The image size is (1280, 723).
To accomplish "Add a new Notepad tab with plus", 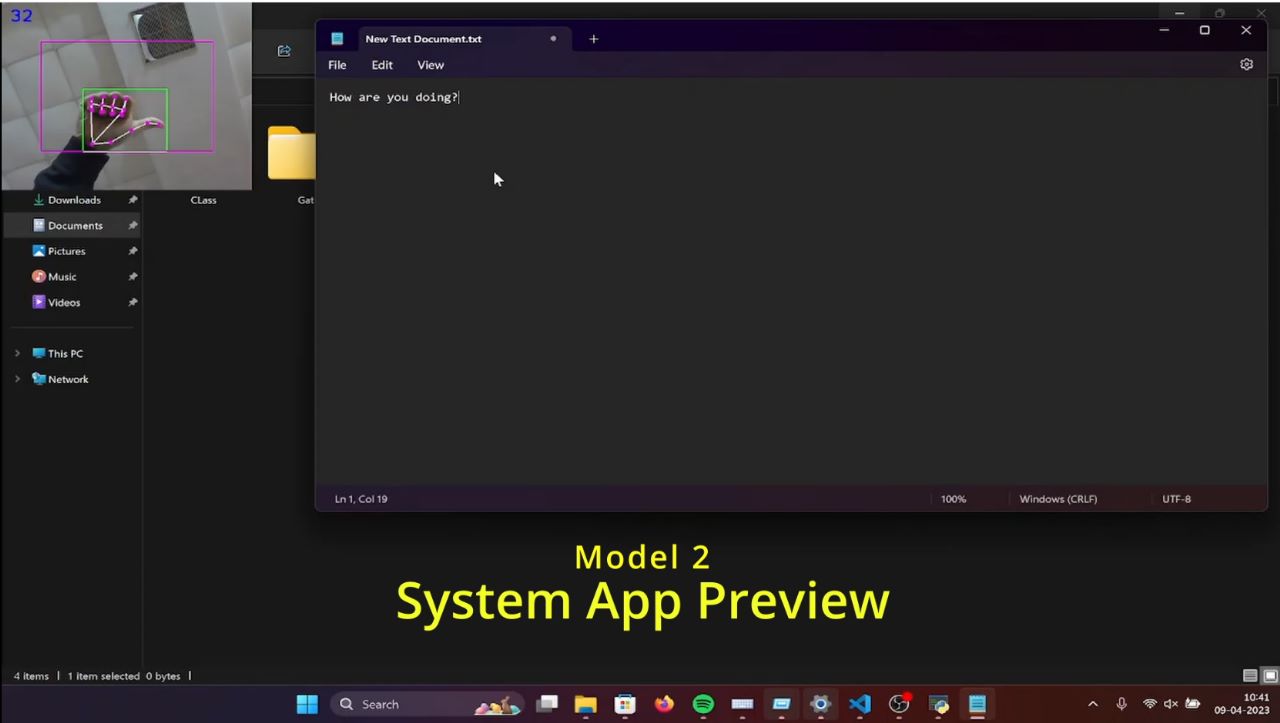I will [x=593, y=39].
